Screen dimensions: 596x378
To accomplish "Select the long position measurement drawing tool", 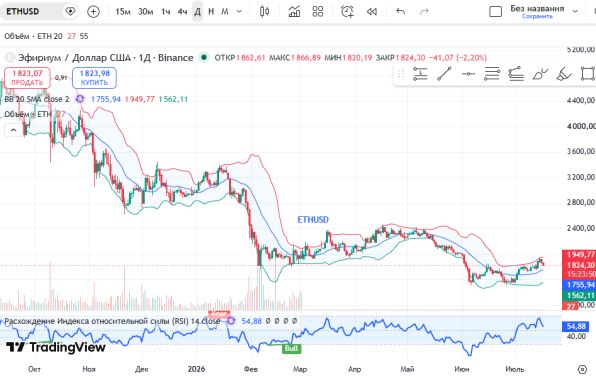I will 420,74.
